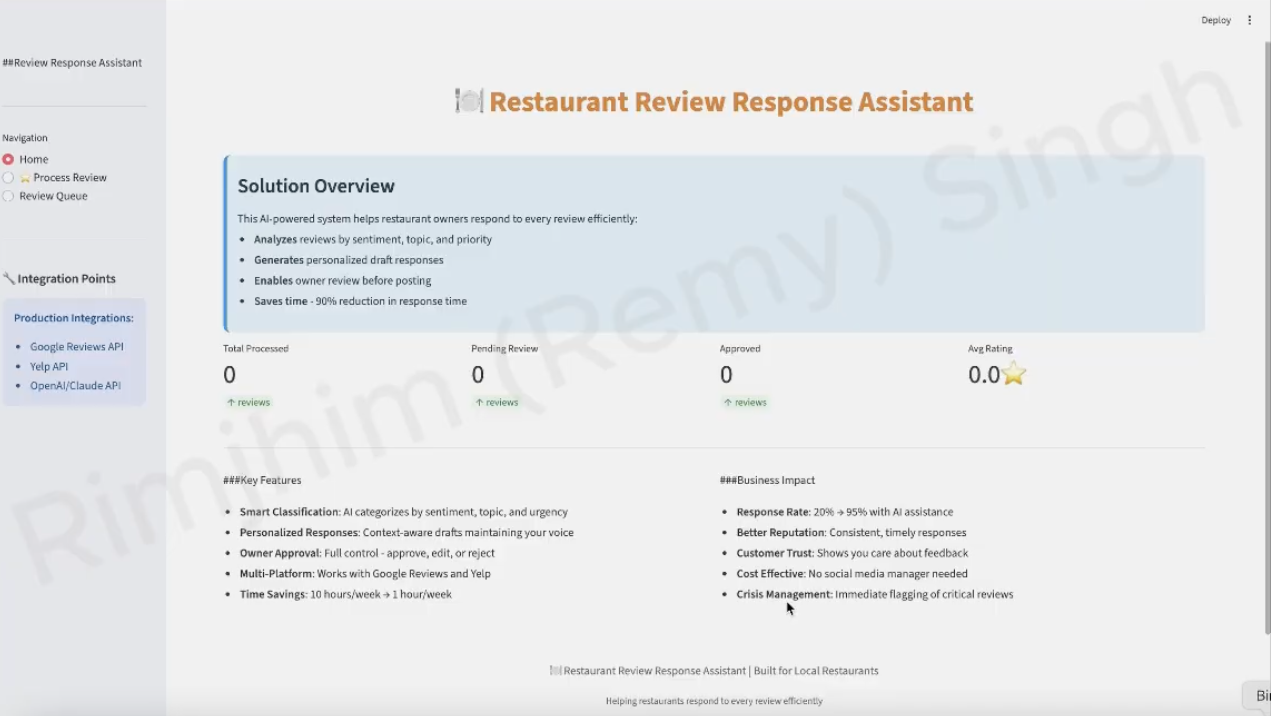Click the Generates personalized draft responses bullet
Image resolution: width=1271 pixels, height=716 pixels.
point(348,260)
